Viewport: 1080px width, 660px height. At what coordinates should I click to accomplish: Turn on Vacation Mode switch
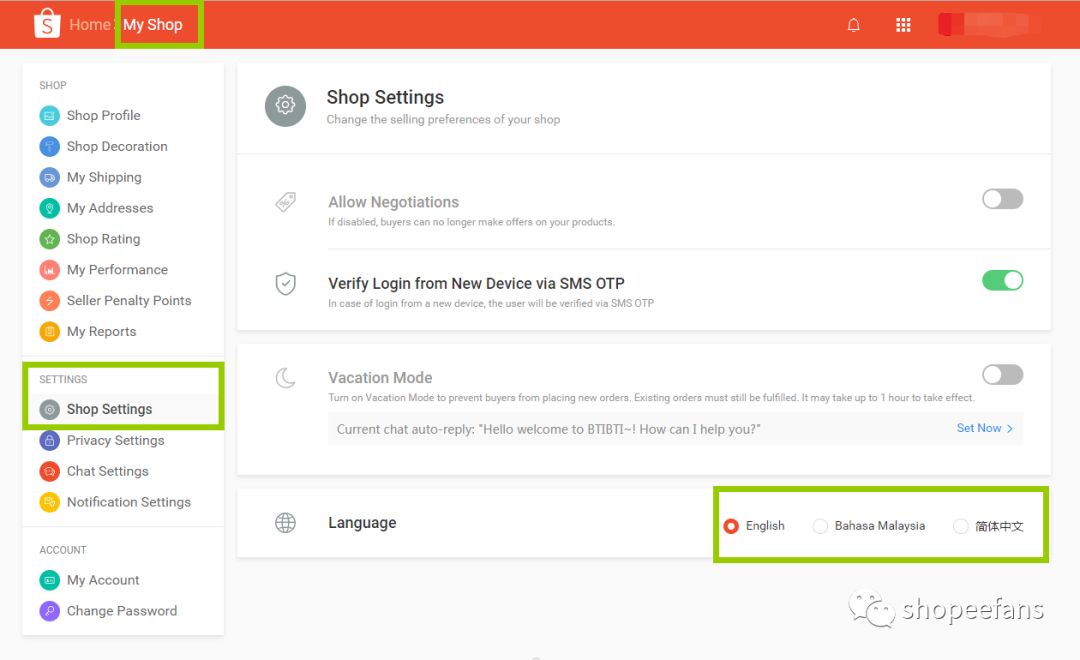click(1002, 375)
